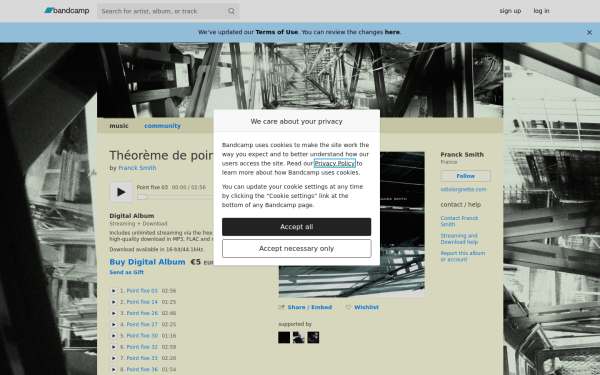
Task: Play track 7 Point fixe 33
Action: pos(113,358)
